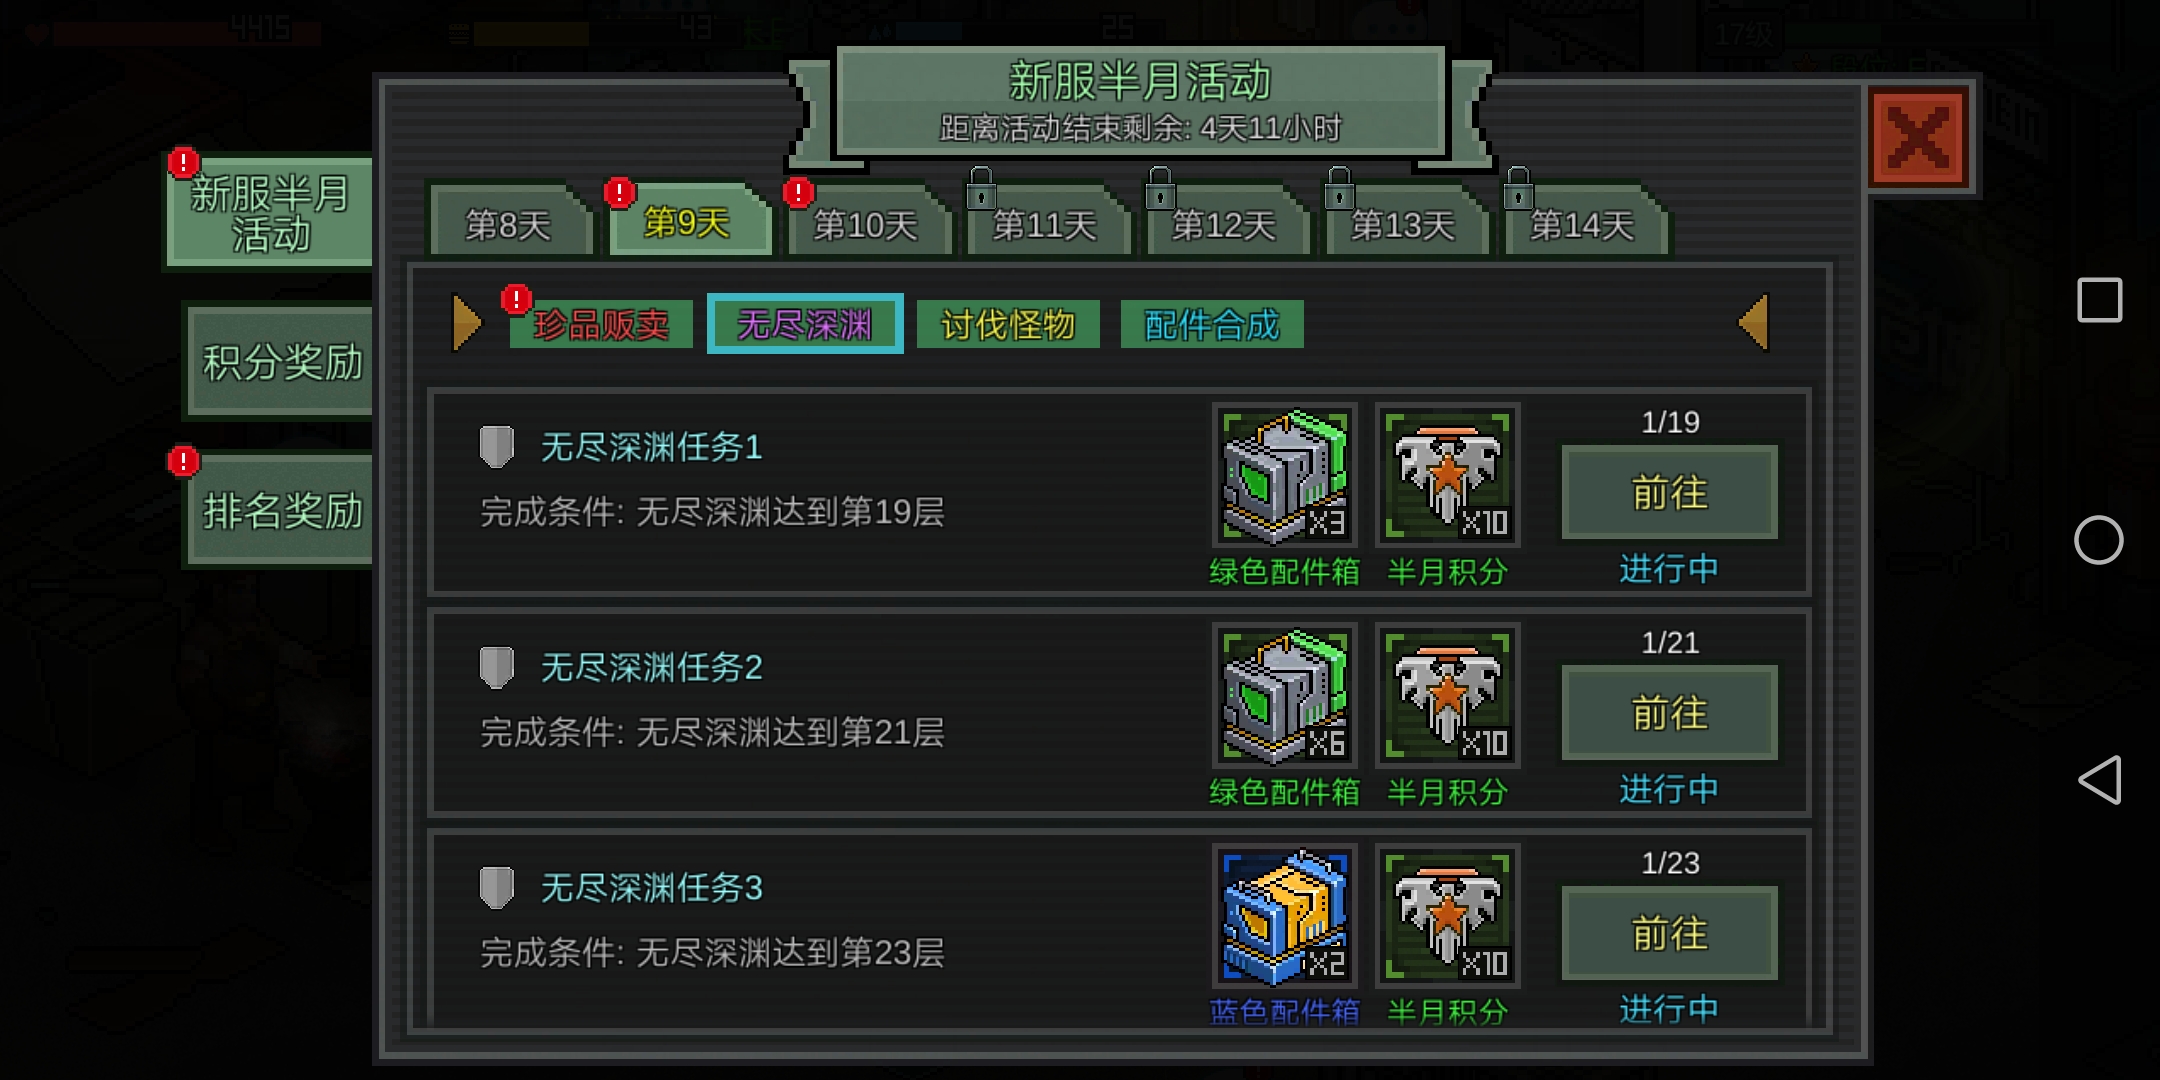Screen dimensions: 2160x1080
Task: Click the Android back triangle button
Action: point(2099,780)
